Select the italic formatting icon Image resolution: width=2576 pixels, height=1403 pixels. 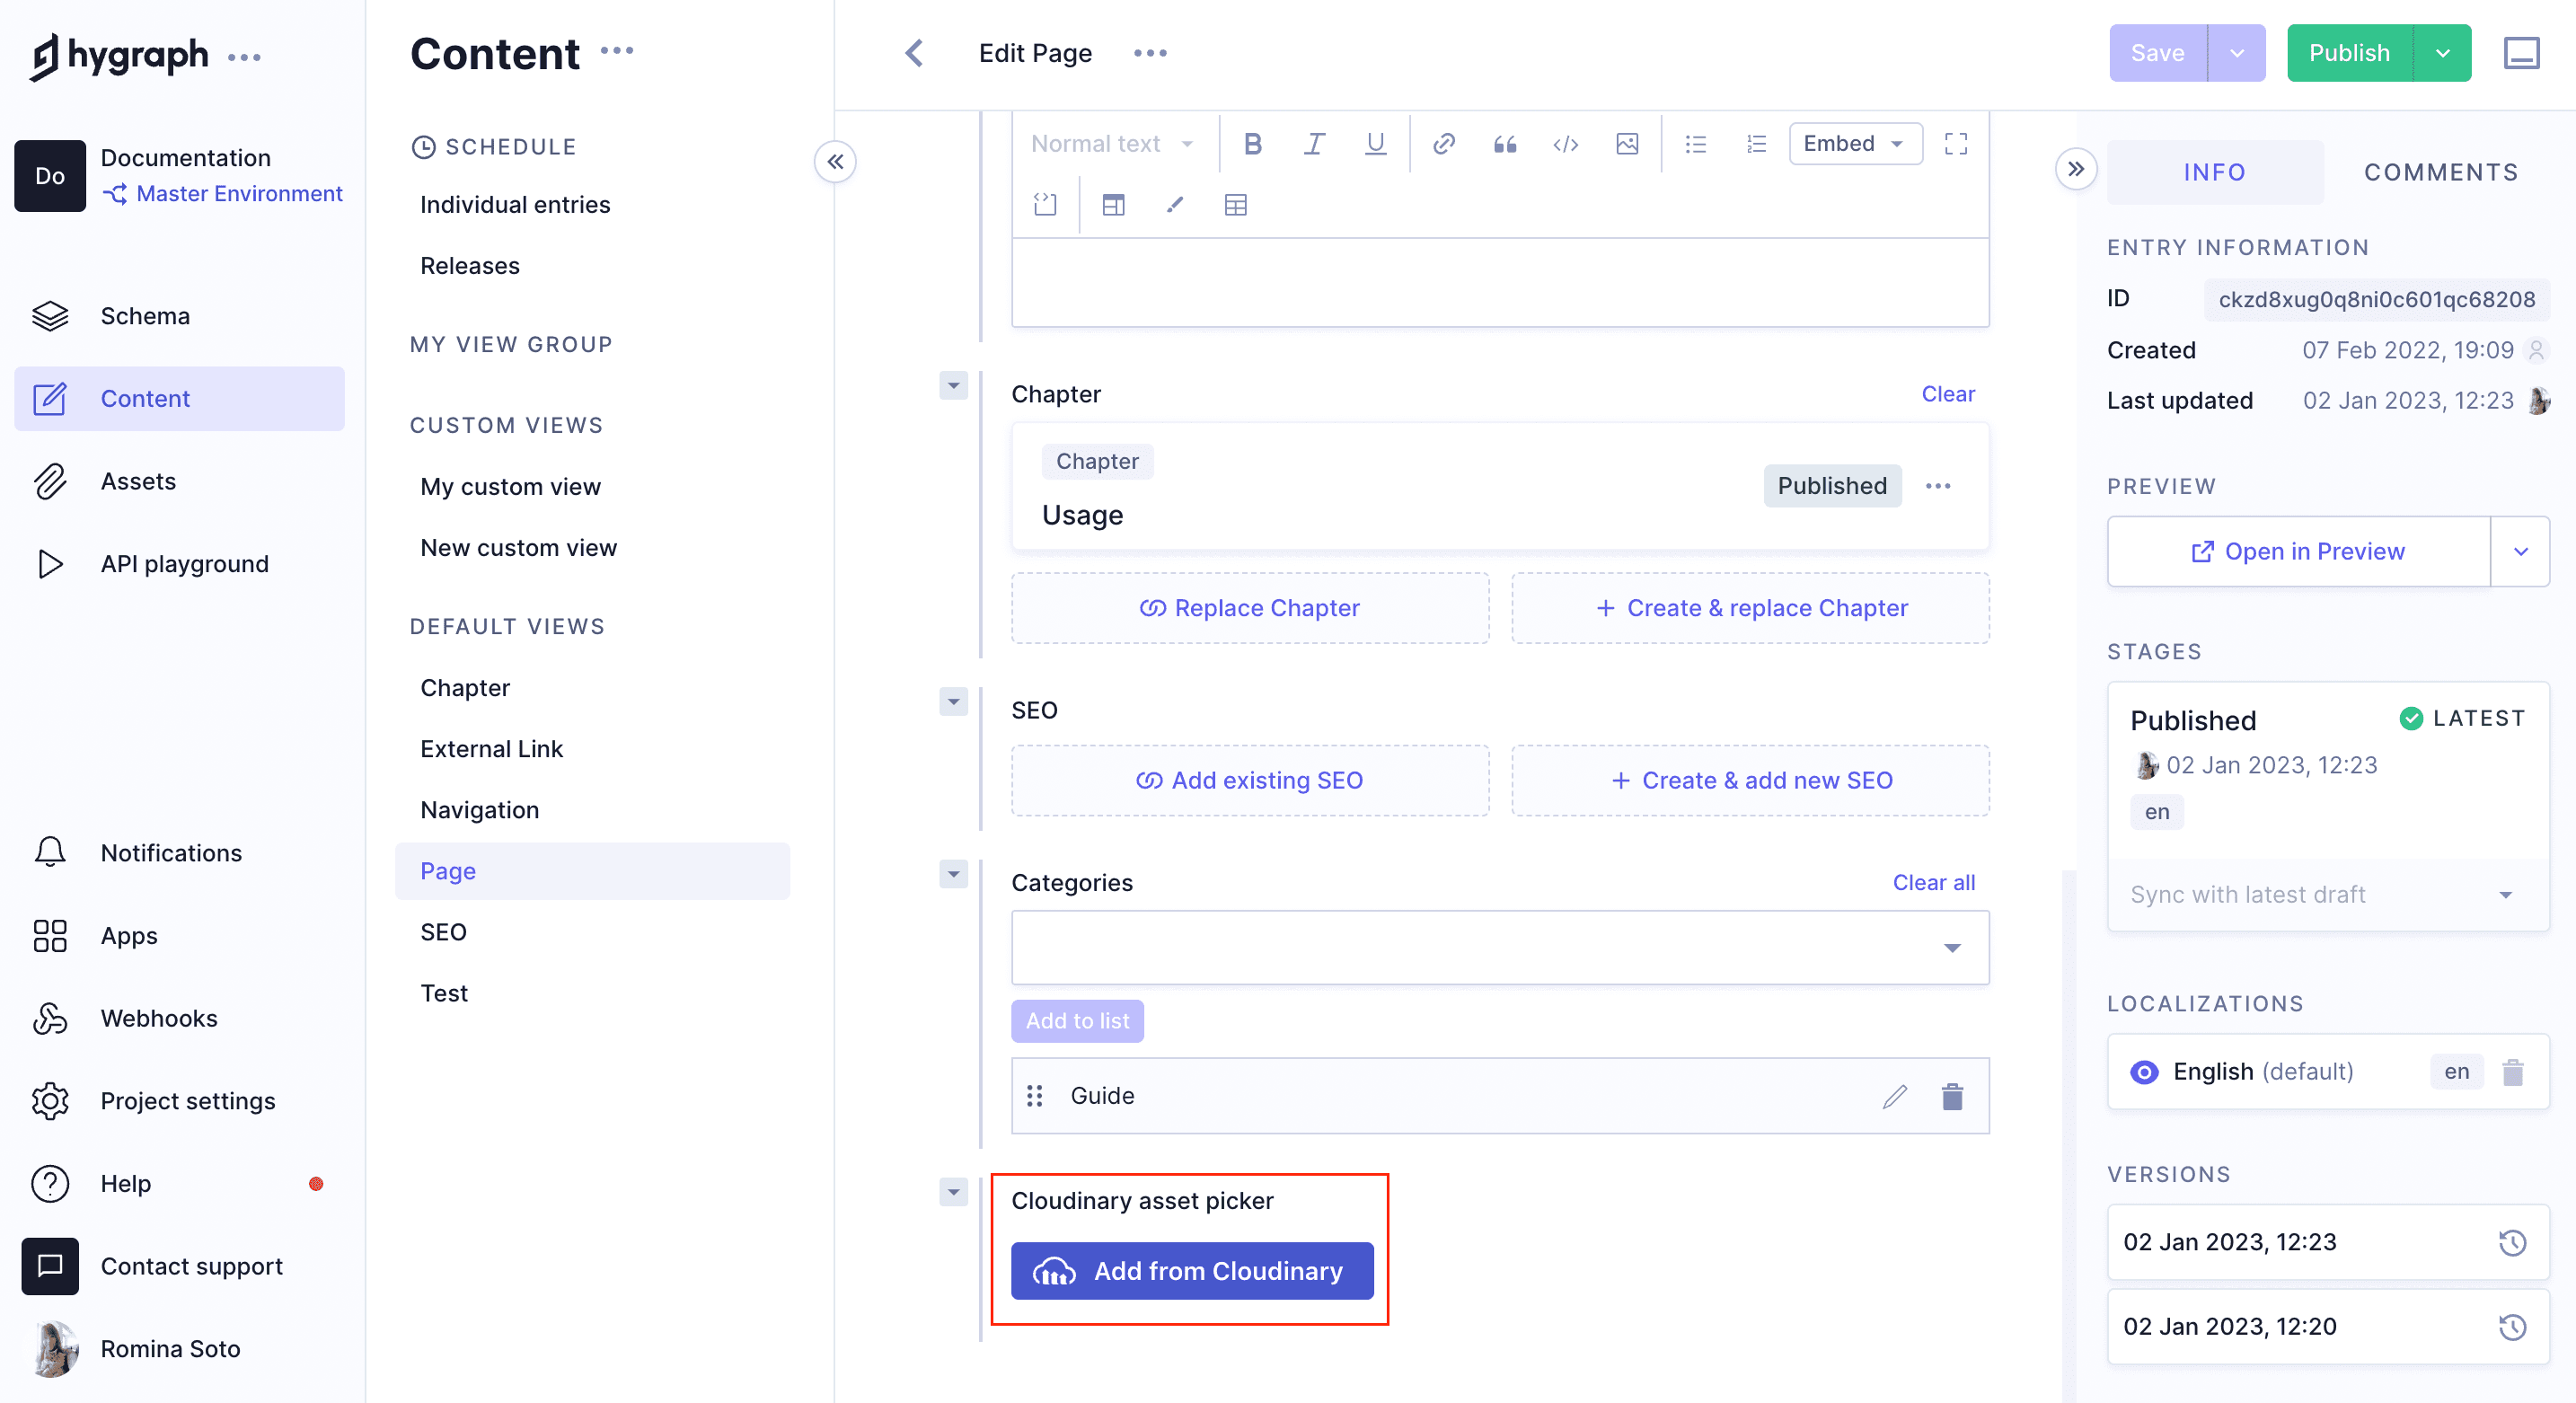1314,143
